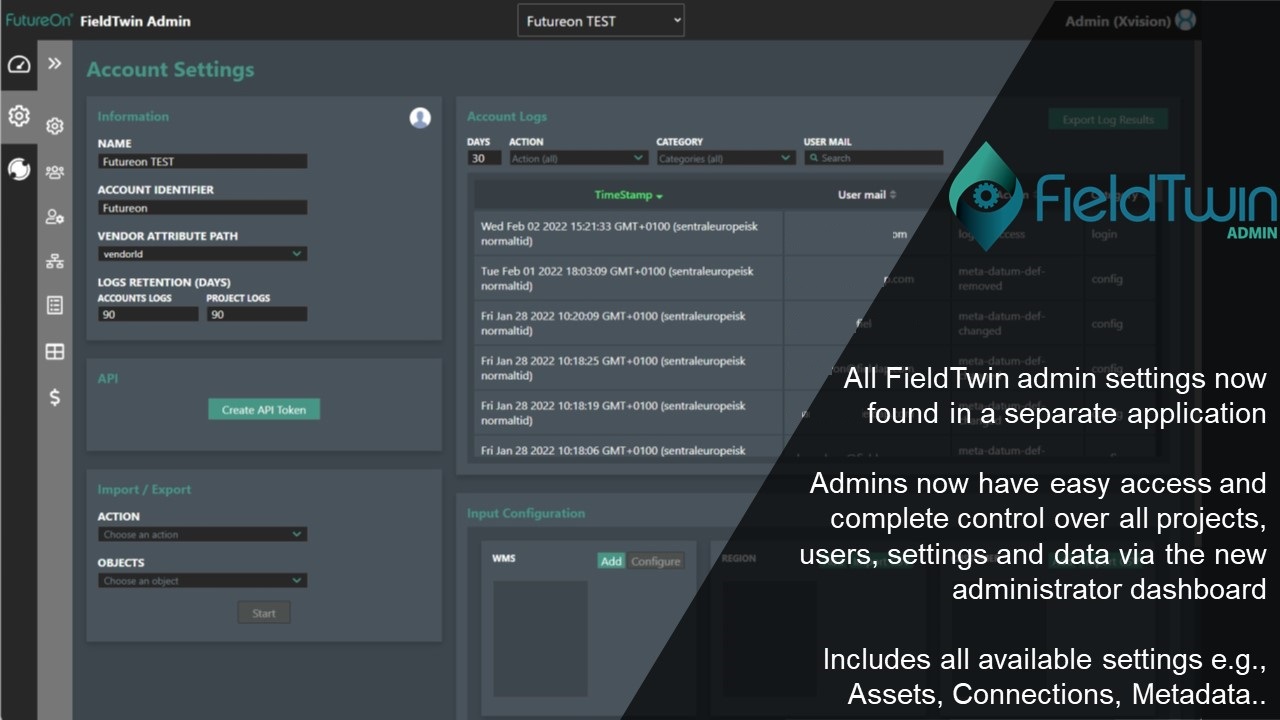This screenshot has width=1280, height=720.
Task: Open the 'Choose an object' dropdown
Action: (x=203, y=580)
